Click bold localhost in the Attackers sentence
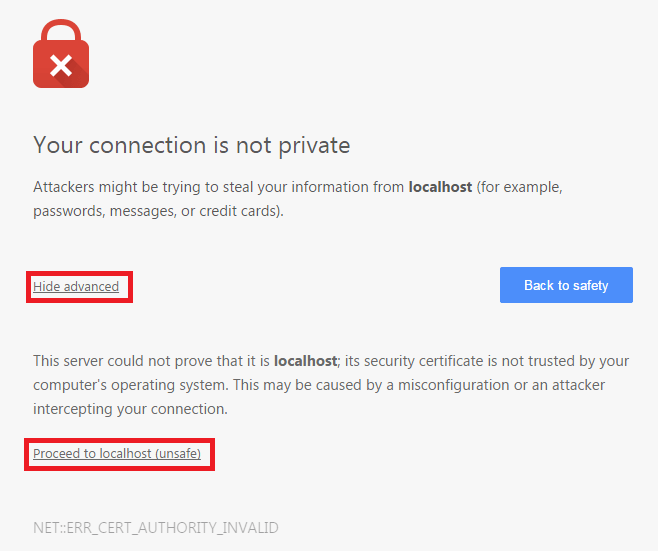This screenshot has width=658, height=551. (x=440, y=187)
